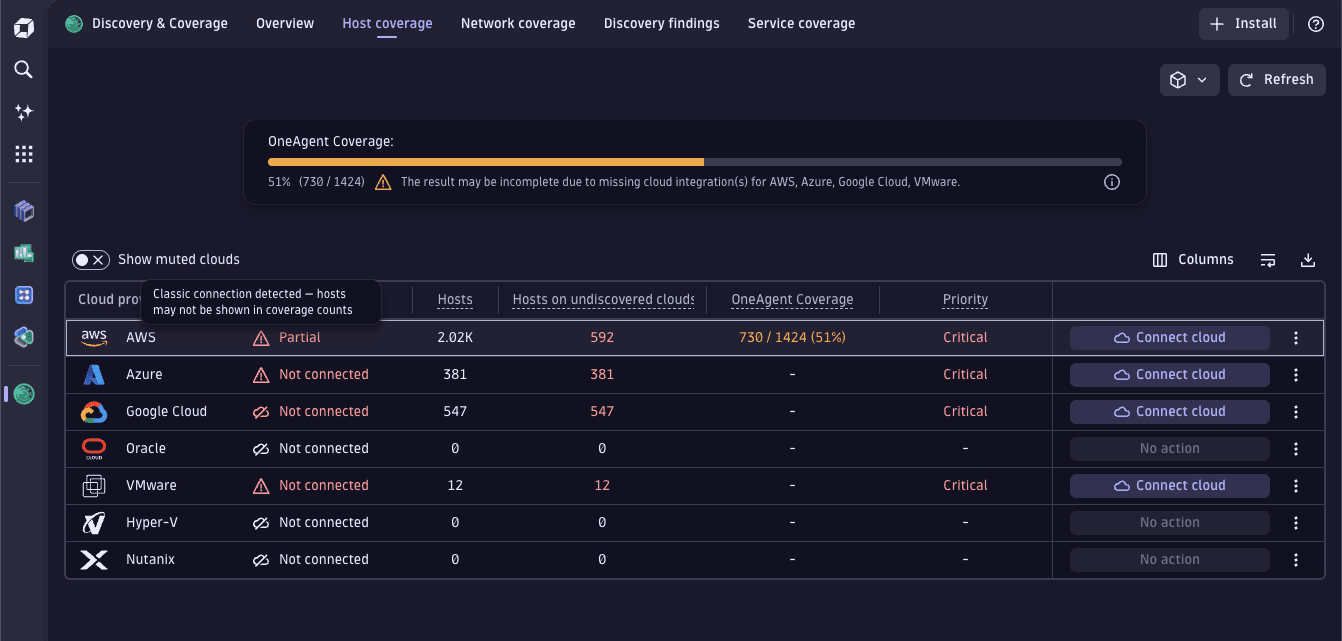This screenshot has width=1342, height=641.
Task: Click the Discovery & Coverage app title
Action: coord(160,23)
